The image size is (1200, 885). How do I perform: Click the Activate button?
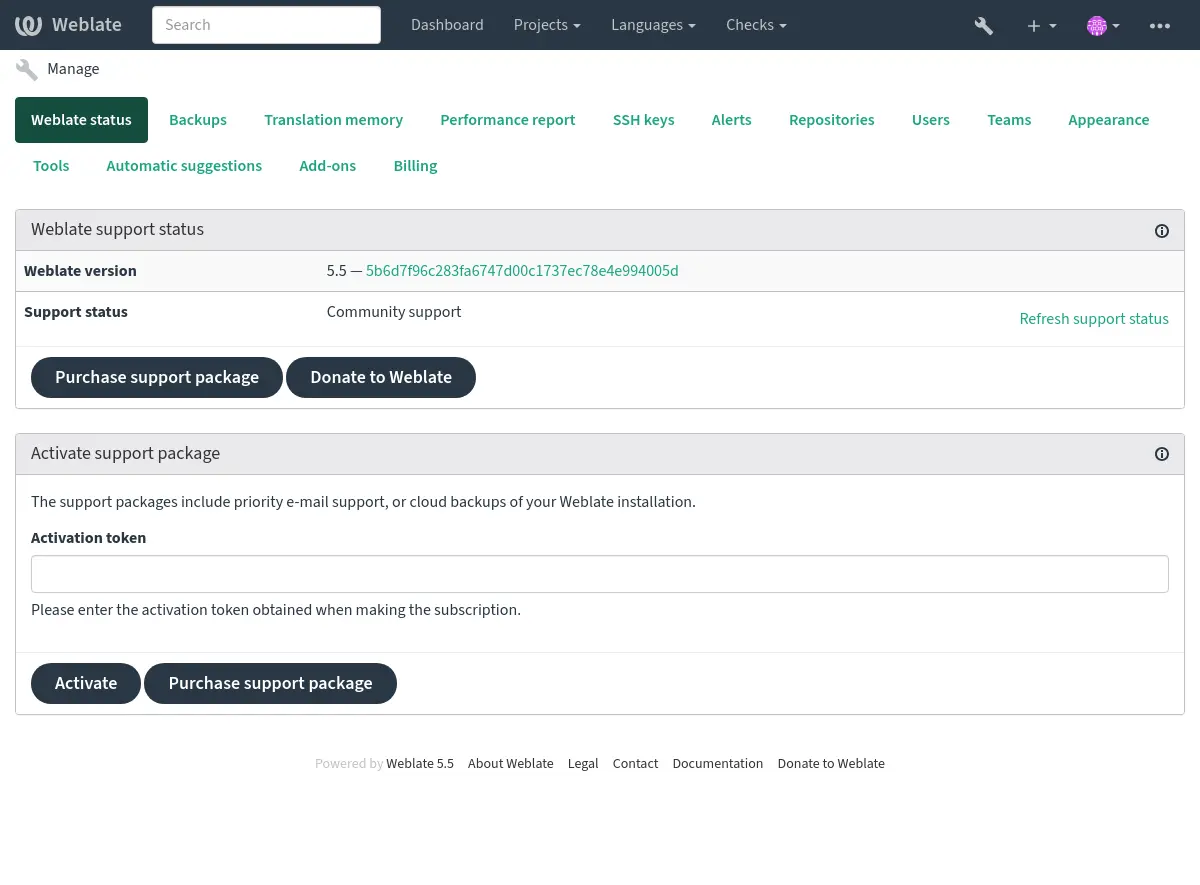click(86, 683)
